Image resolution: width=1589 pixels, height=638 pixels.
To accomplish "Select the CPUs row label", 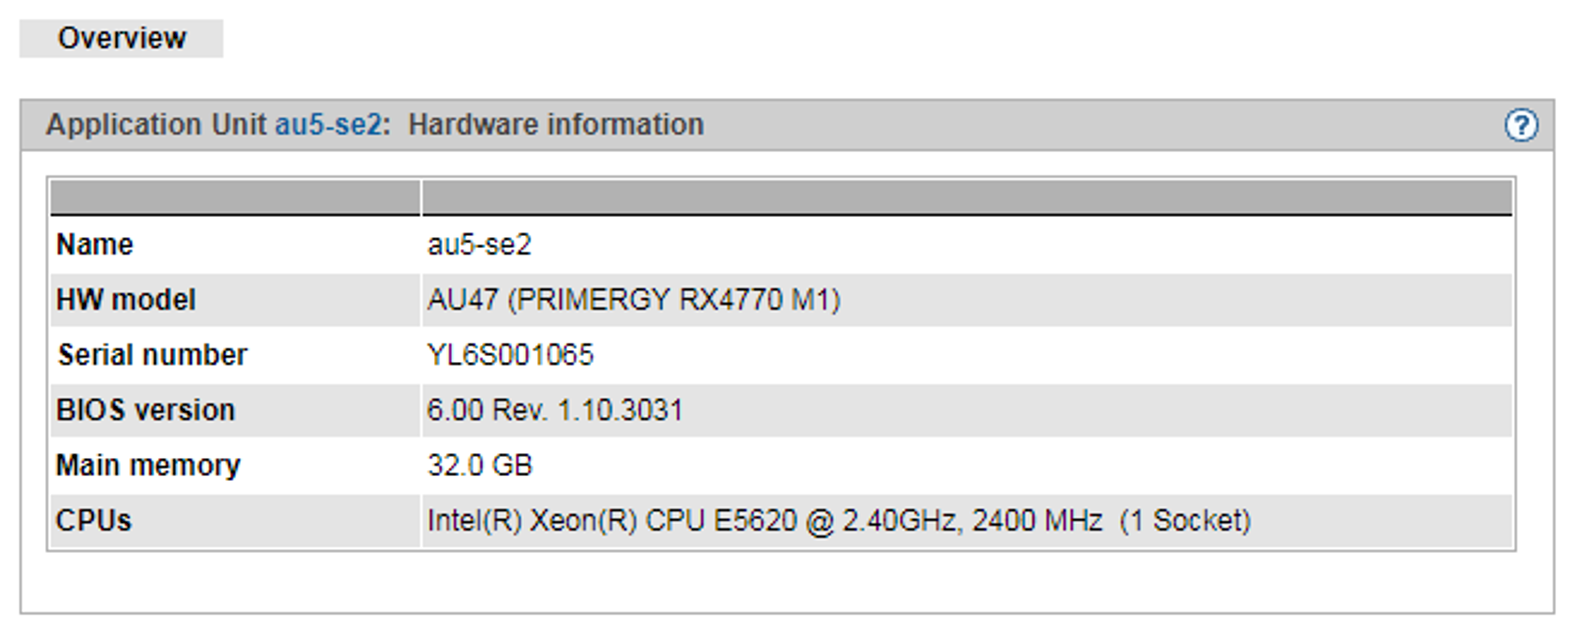I will [x=94, y=520].
